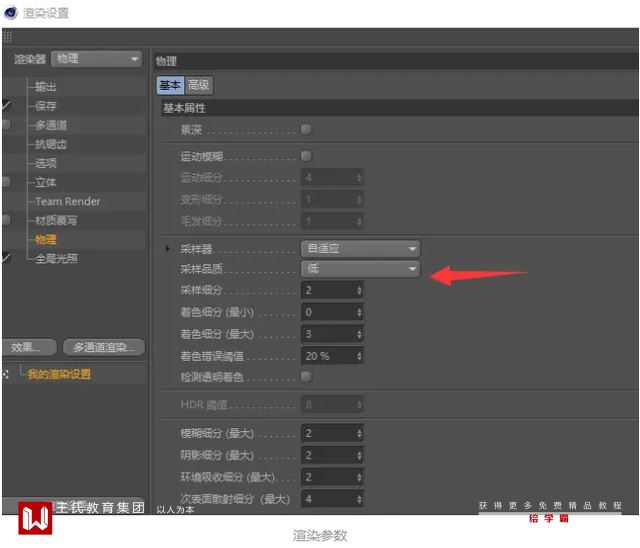
Task: Select 输出 in the render settings tree
Action: (x=45, y=87)
